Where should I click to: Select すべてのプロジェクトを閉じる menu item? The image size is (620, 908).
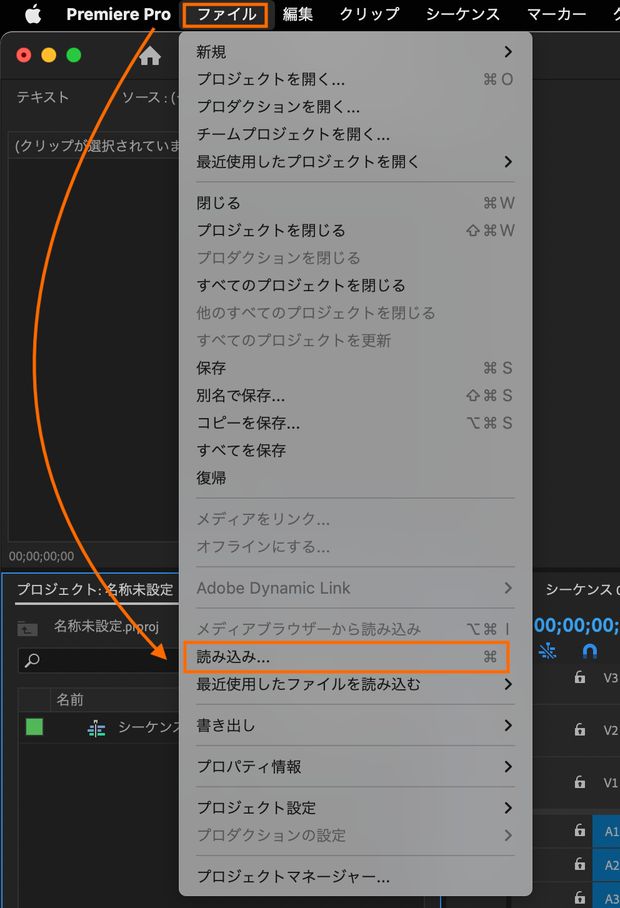(355, 285)
